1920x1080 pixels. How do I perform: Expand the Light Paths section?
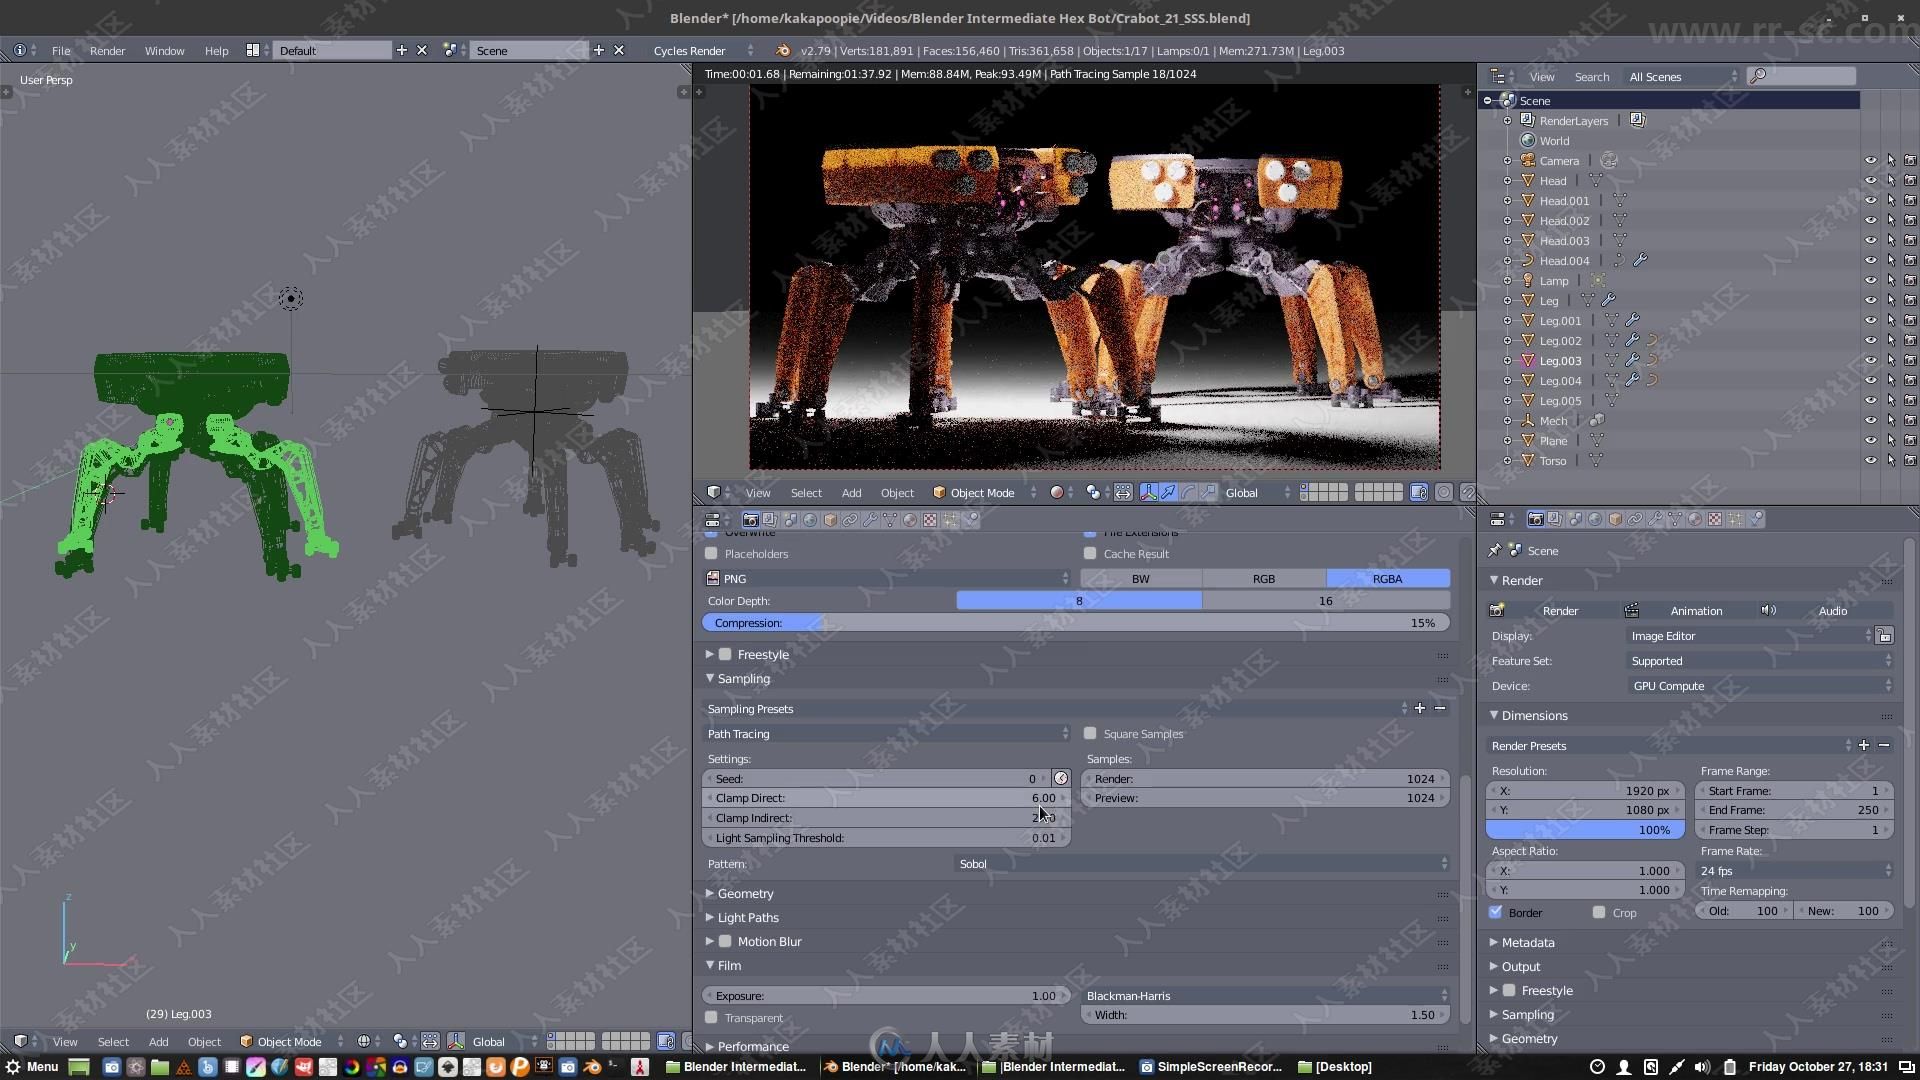tap(746, 916)
